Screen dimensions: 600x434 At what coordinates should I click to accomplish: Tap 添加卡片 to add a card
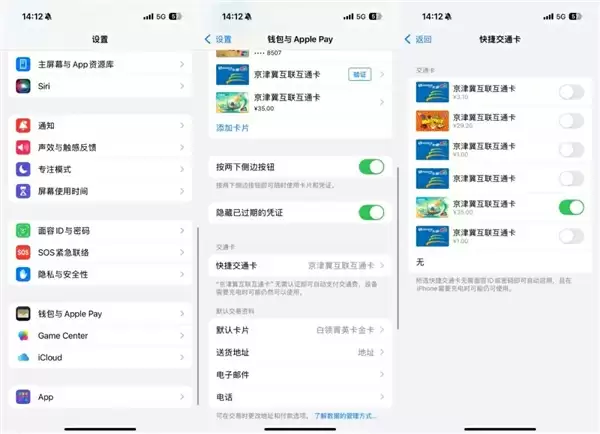(x=233, y=128)
